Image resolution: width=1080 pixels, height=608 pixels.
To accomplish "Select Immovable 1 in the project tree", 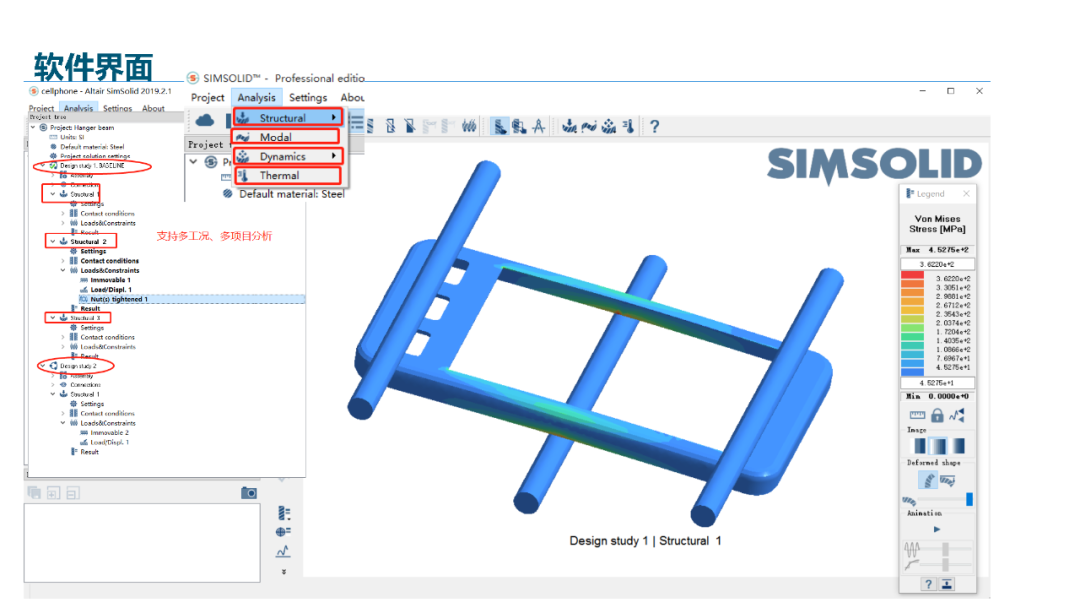I will [x=110, y=280].
